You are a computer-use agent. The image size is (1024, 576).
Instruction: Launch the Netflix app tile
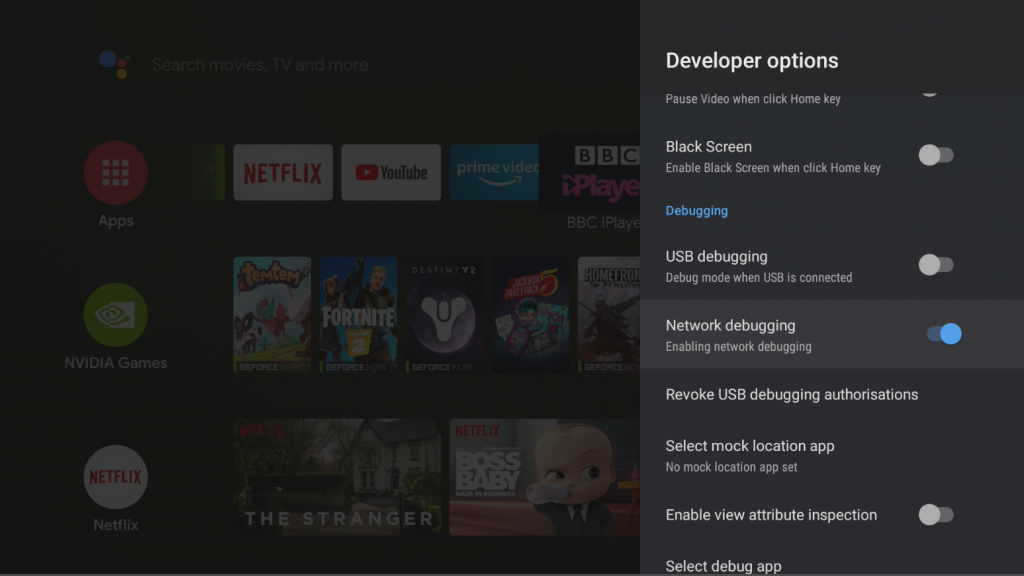283,172
